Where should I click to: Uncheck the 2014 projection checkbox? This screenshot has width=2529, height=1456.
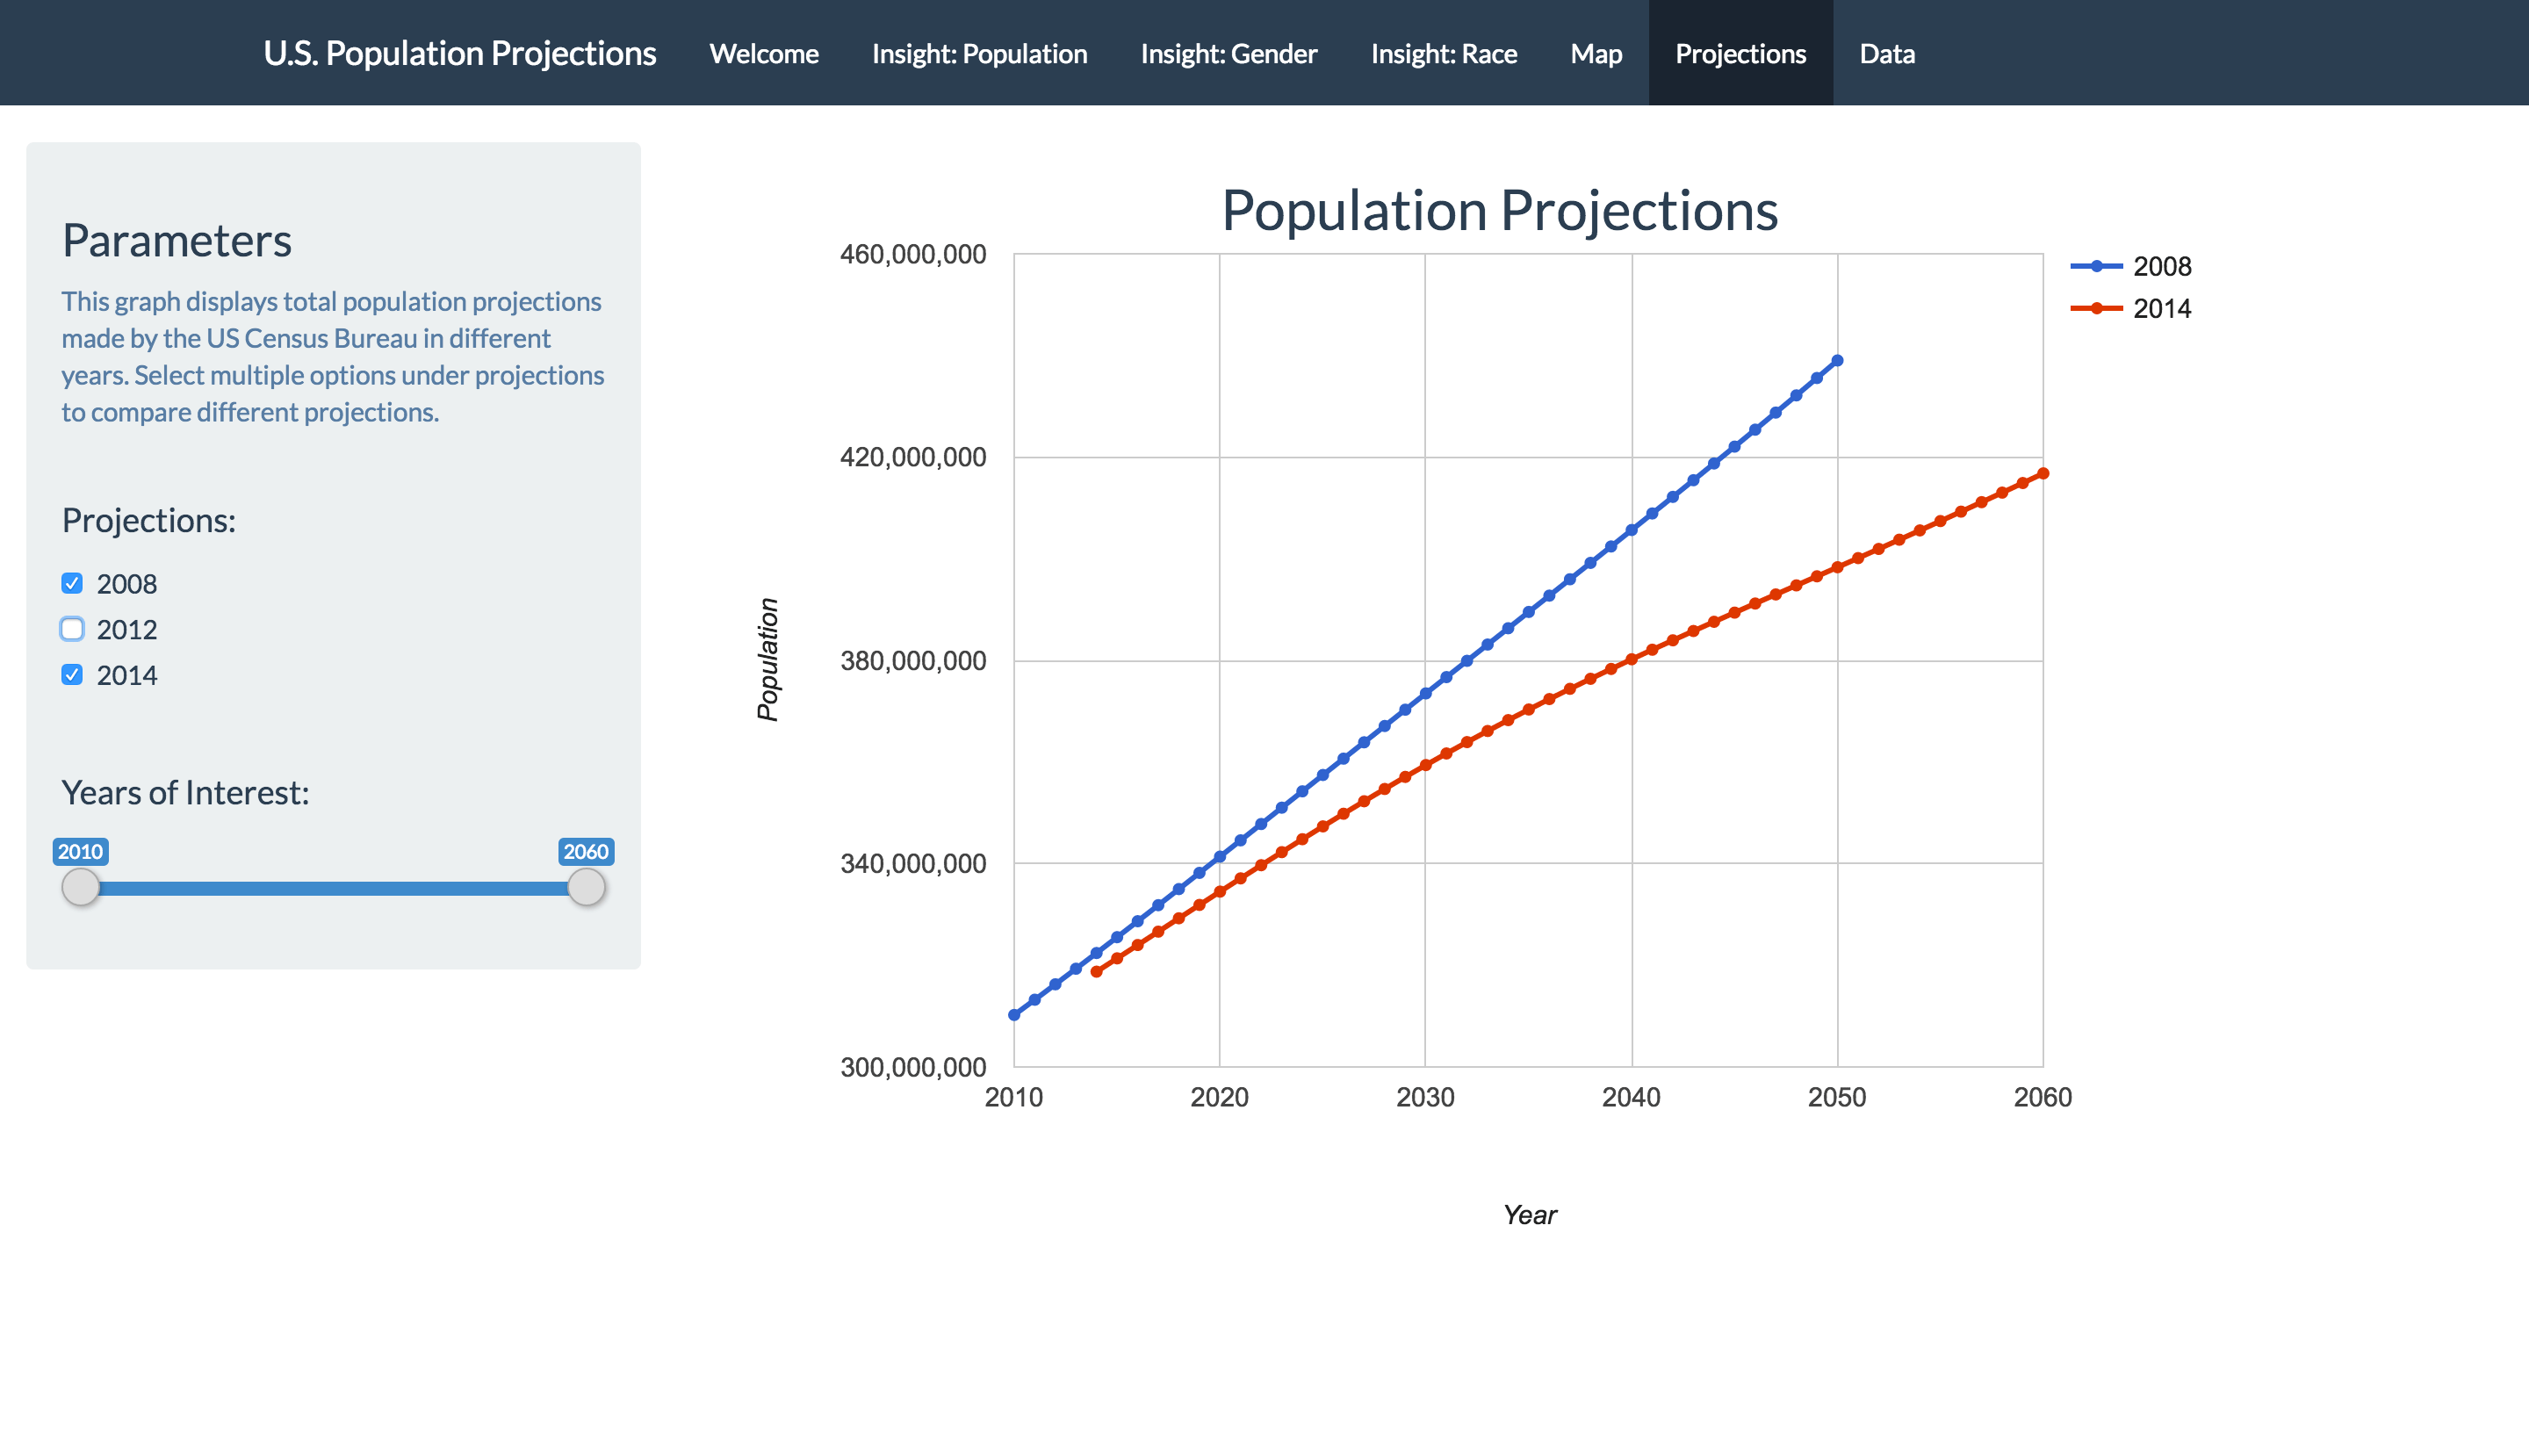point(71,675)
